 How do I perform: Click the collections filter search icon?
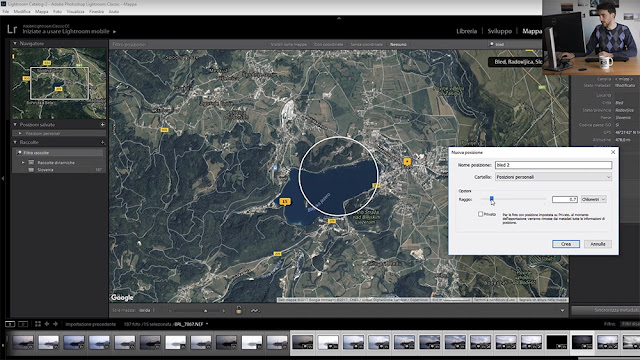coord(19,153)
